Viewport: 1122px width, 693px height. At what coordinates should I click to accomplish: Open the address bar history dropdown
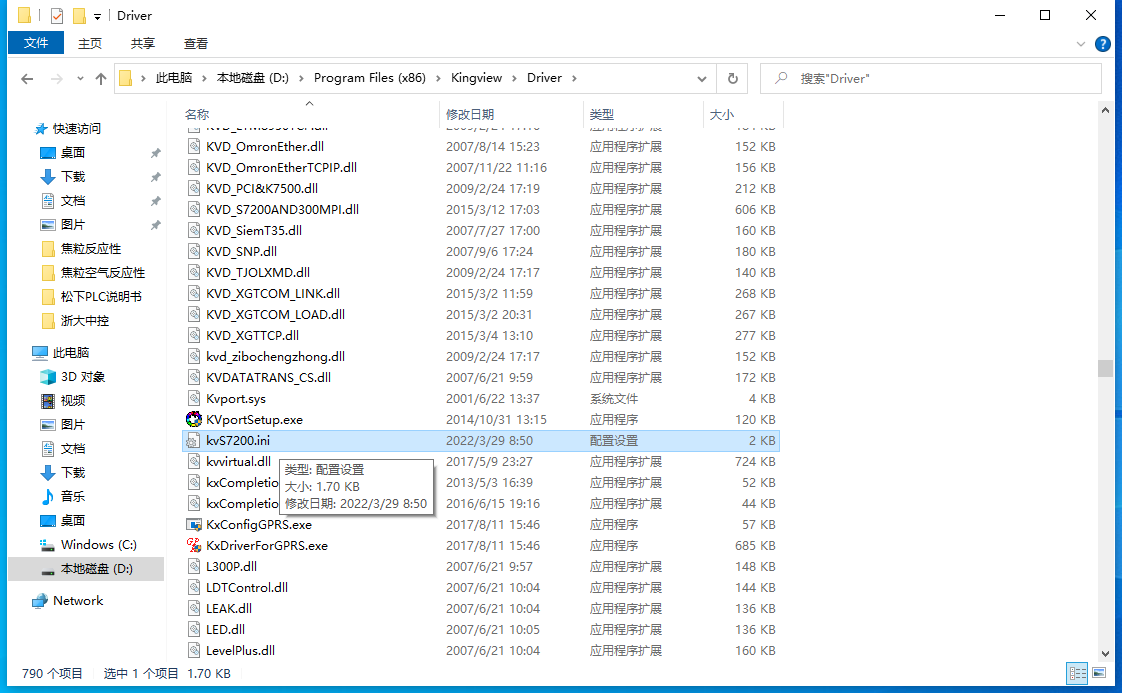pyautogui.click(x=702, y=79)
